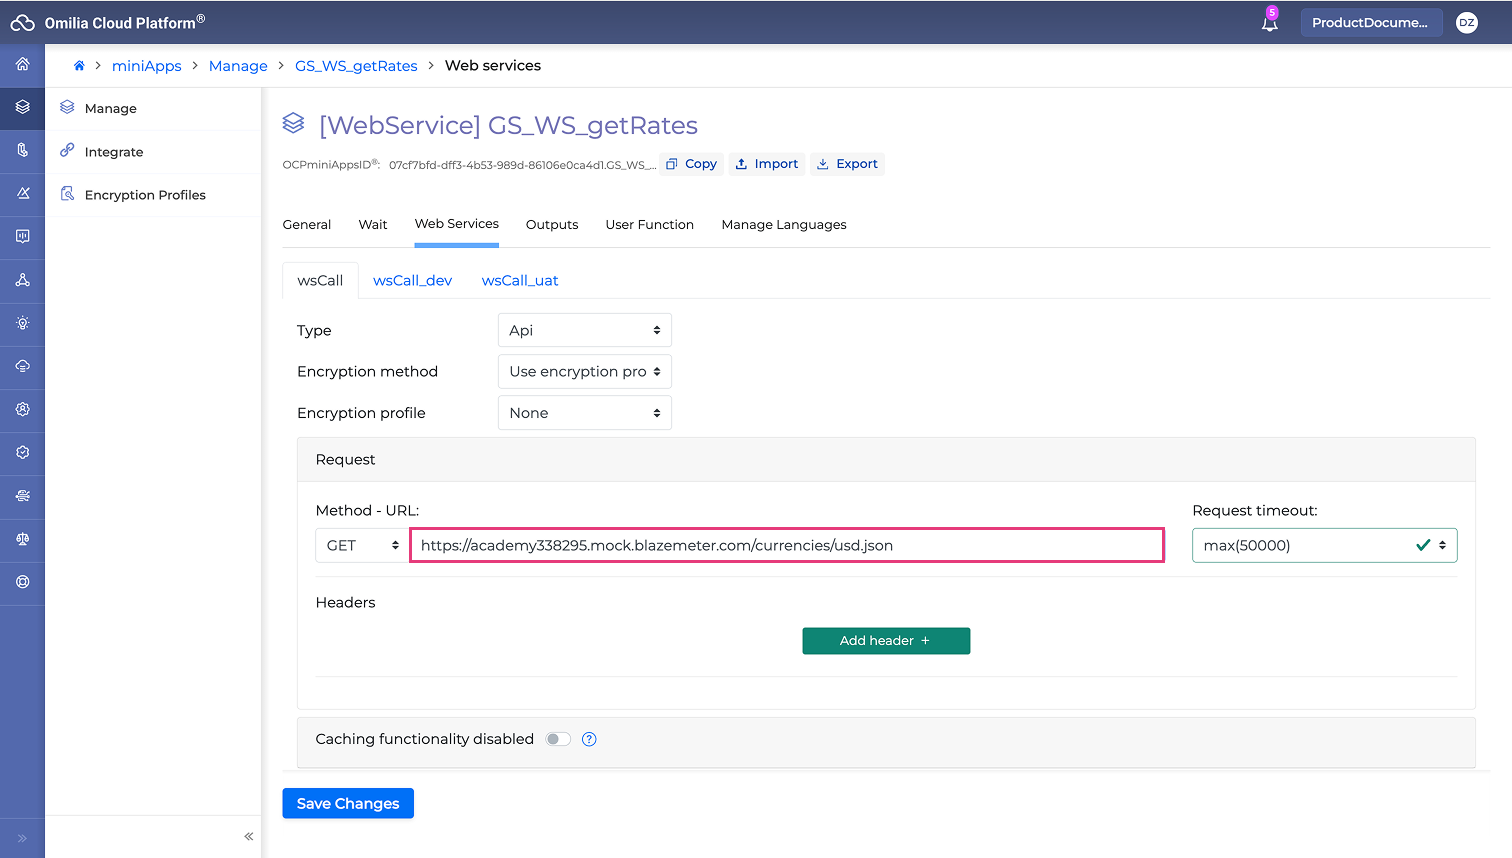Image resolution: width=1512 pixels, height=858 pixels.
Task: Open the home icon in left sidebar
Action: (22, 64)
